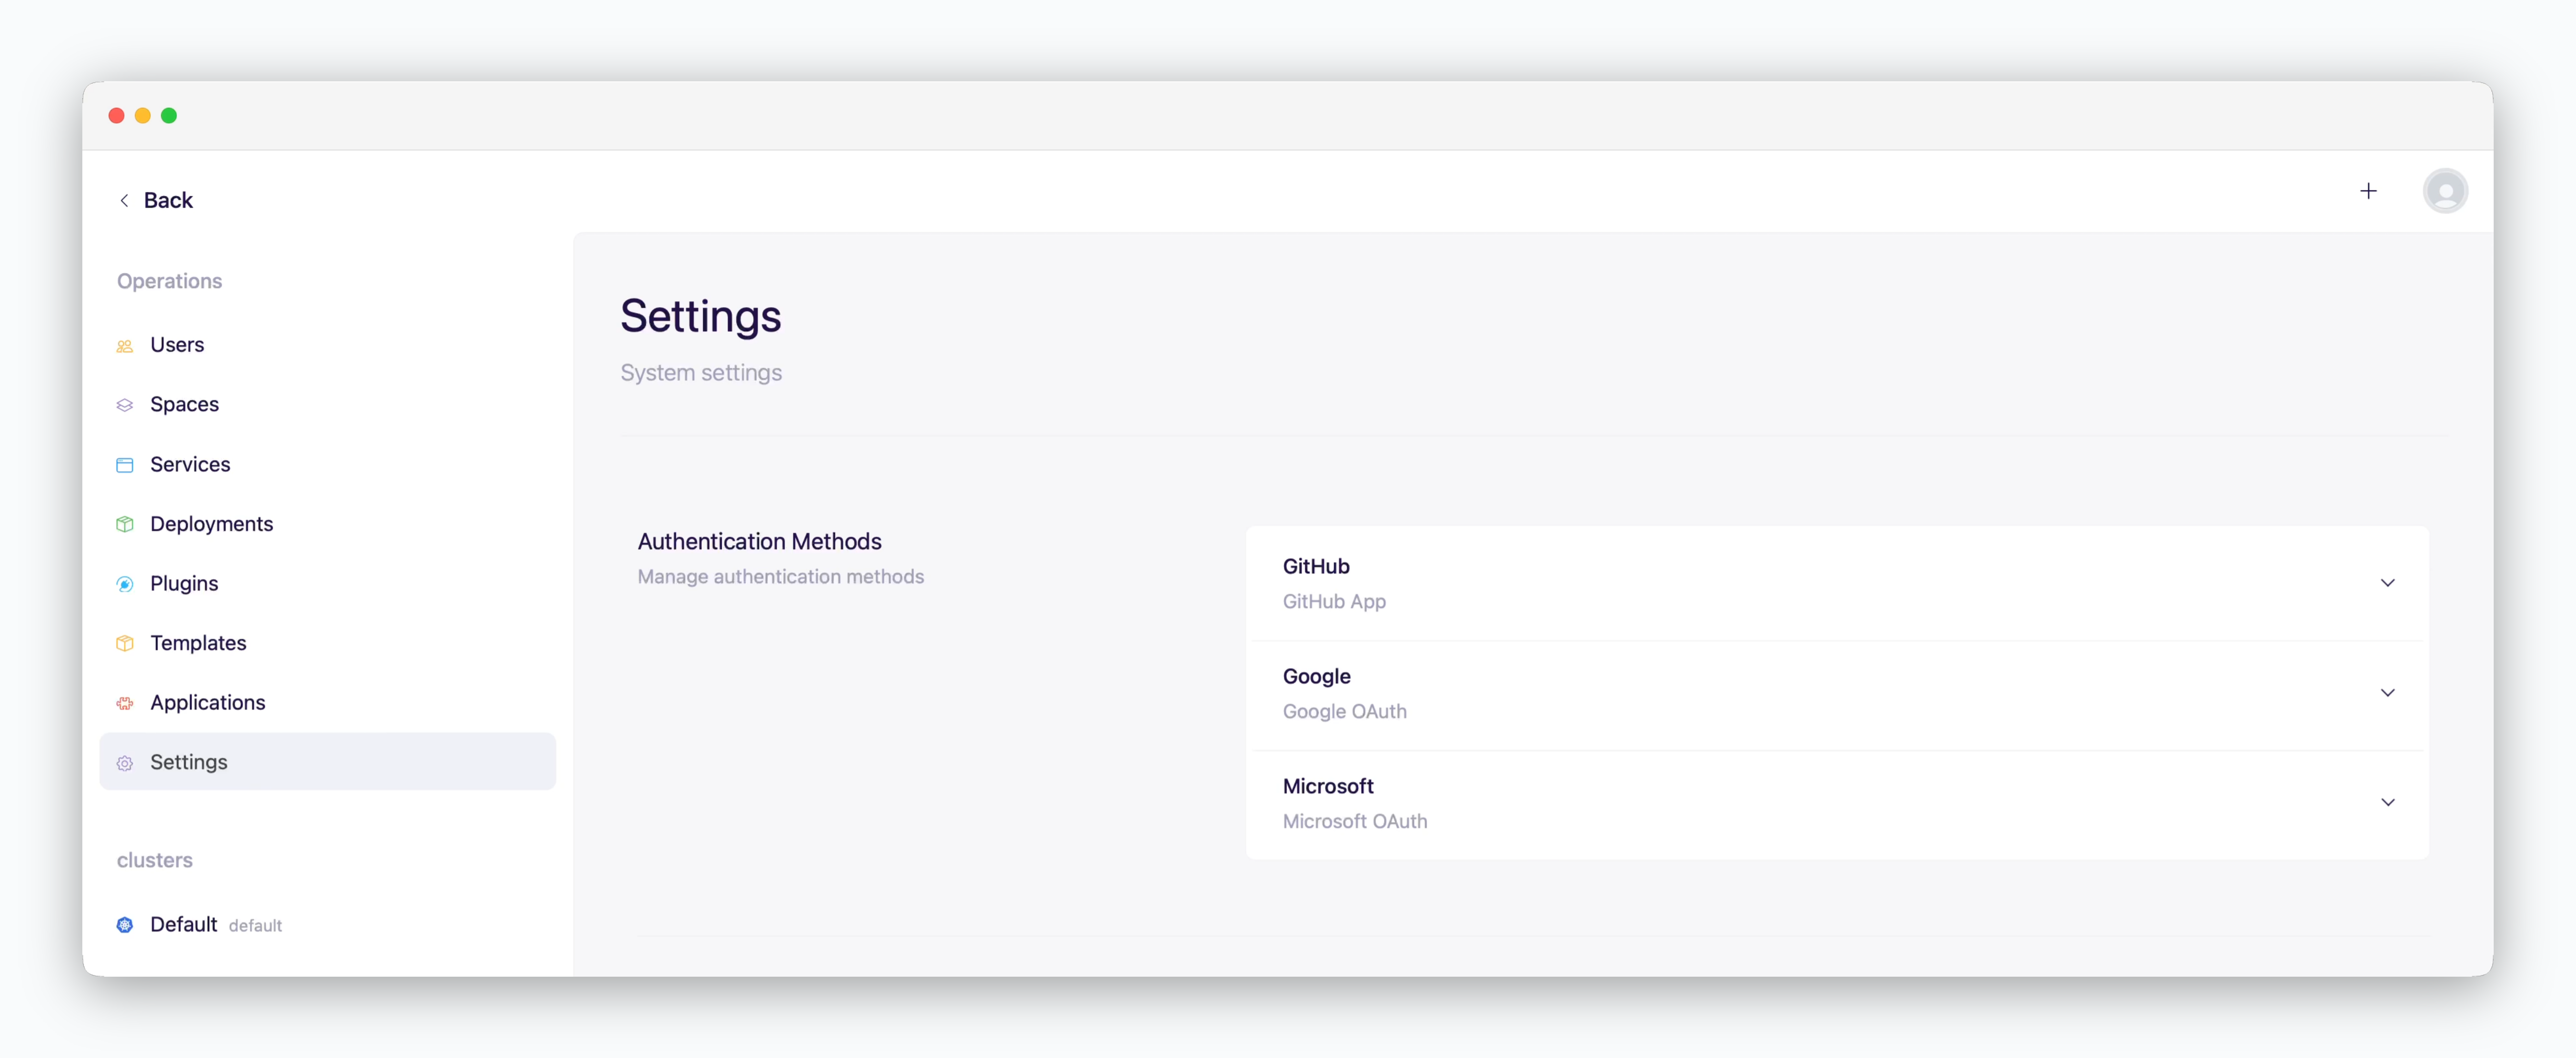Click the GitHub App subtitle text
The height and width of the screenshot is (1058, 2576).
point(1333,602)
